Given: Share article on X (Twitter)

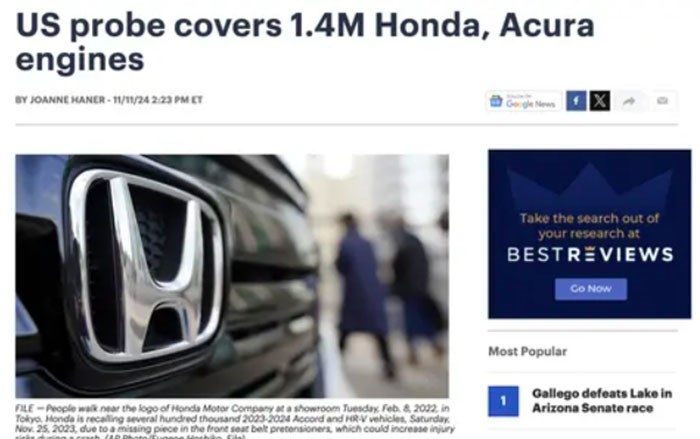Looking at the screenshot, I should (x=600, y=100).
